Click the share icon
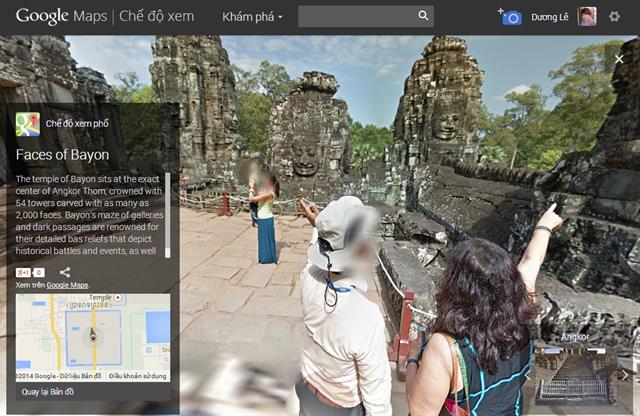The height and width of the screenshot is (416, 640). pos(65,272)
